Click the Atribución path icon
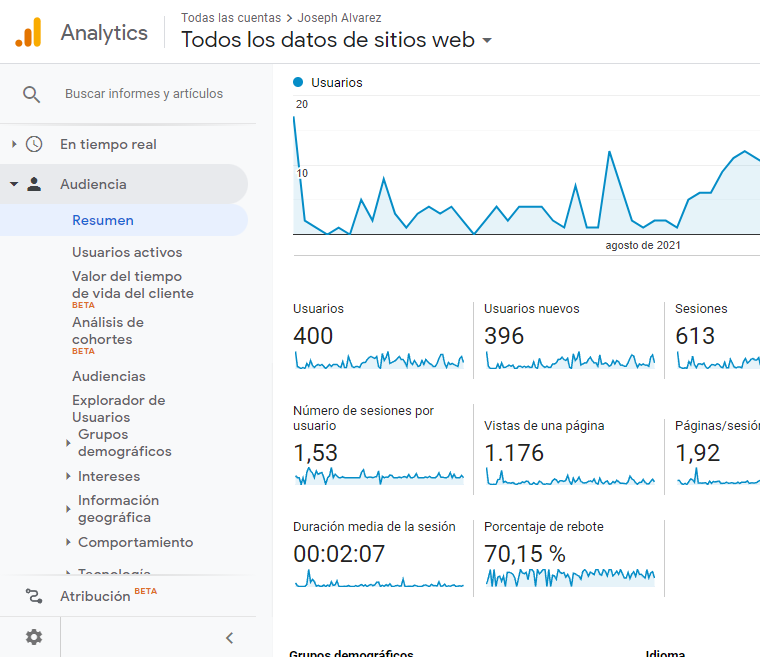 pos(34,596)
